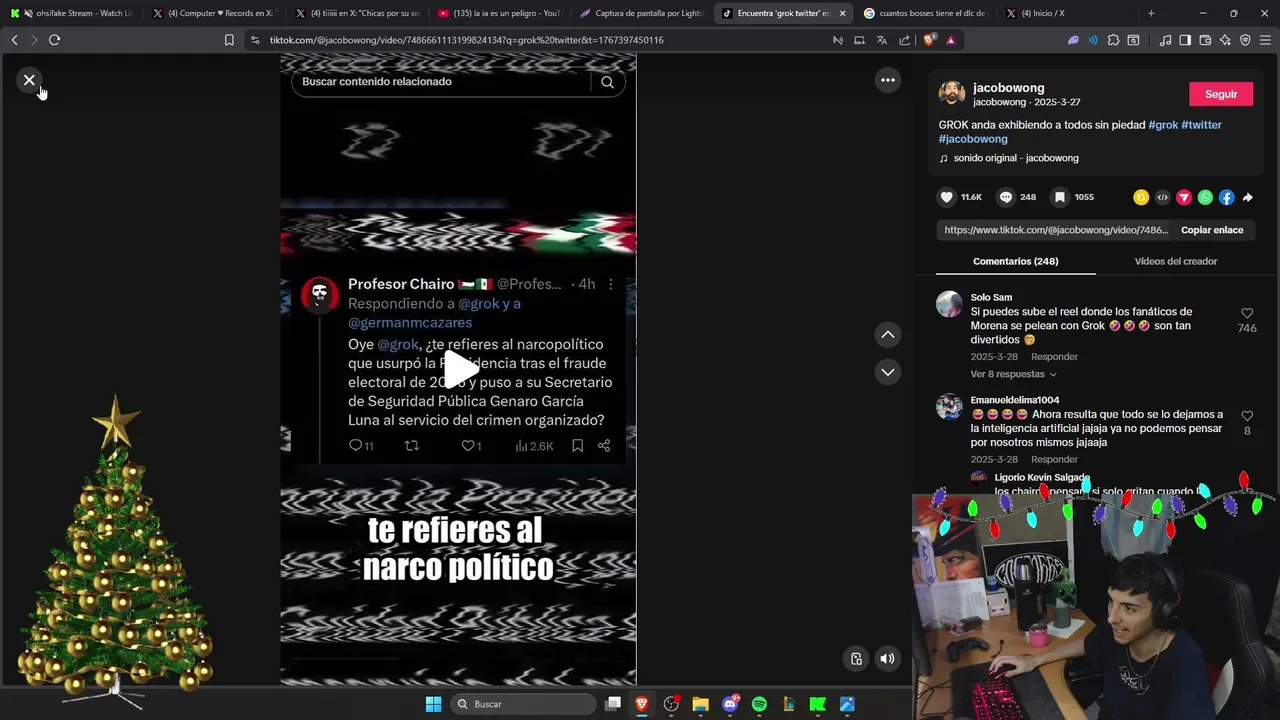Screen dimensions: 1280x720
Task: Switch to Comentarios (248) tab
Action: coord(1015,261)
